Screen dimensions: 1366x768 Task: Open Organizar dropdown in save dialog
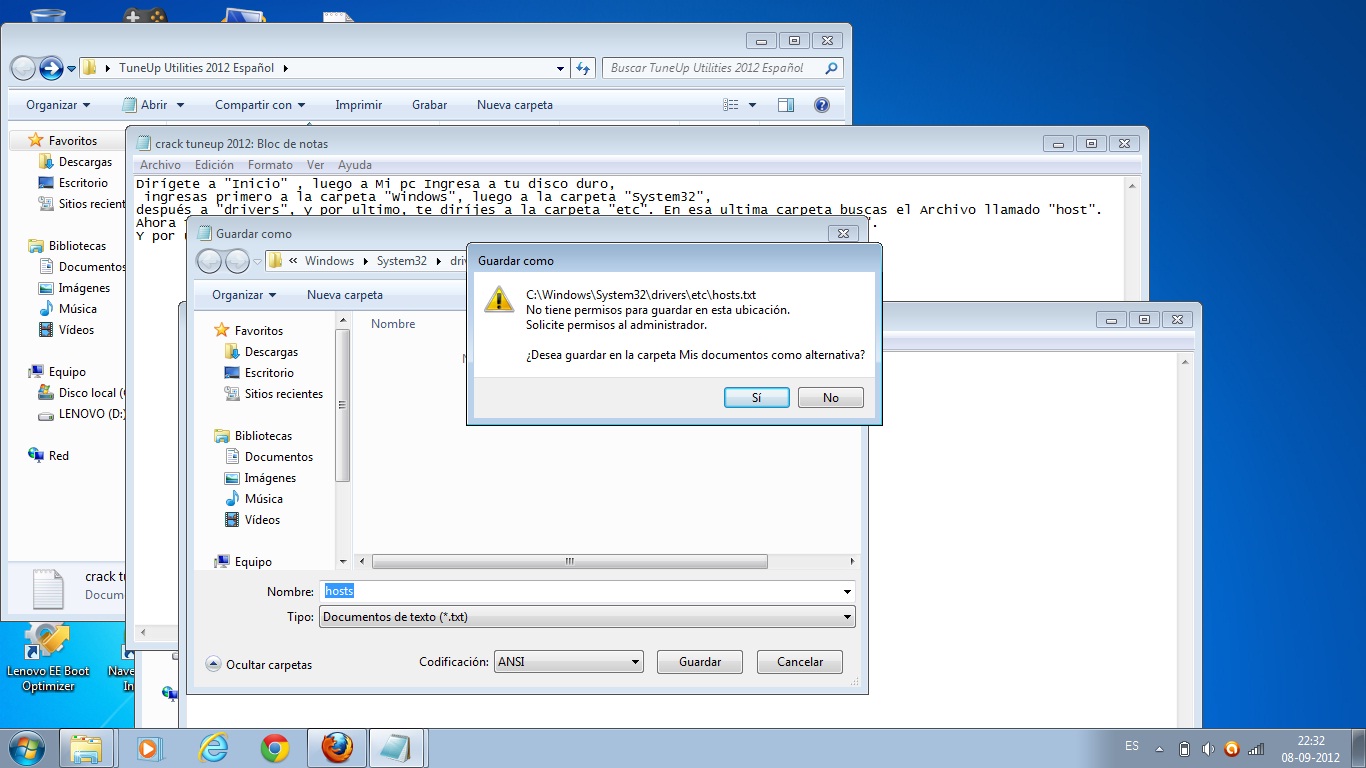[x=244, y=295]
